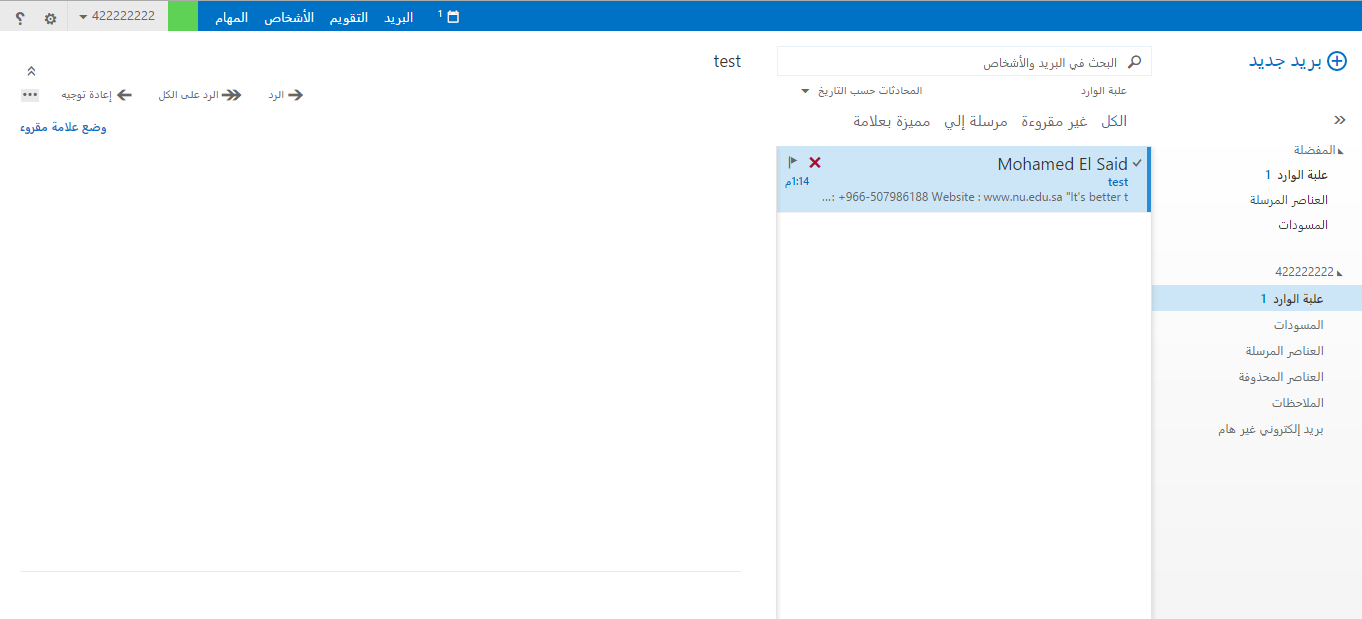Open the settings gear menu
The height and width of the screenshot is (619, 1362).
pos(50,18)
